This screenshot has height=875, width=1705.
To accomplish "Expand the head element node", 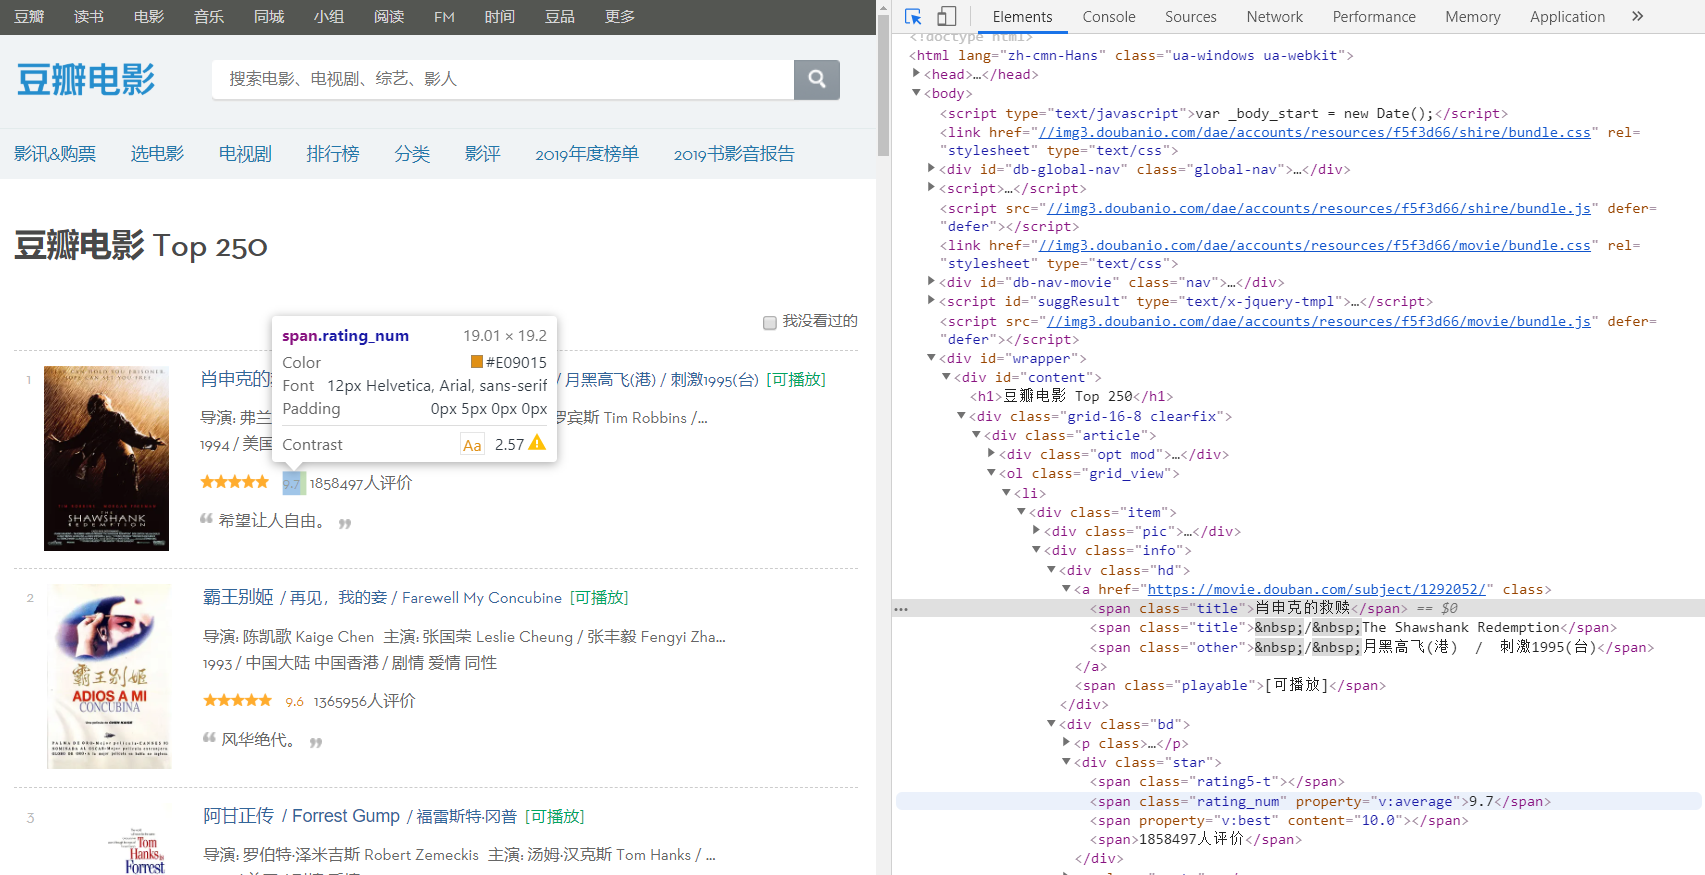I will [x=916, y=74].
